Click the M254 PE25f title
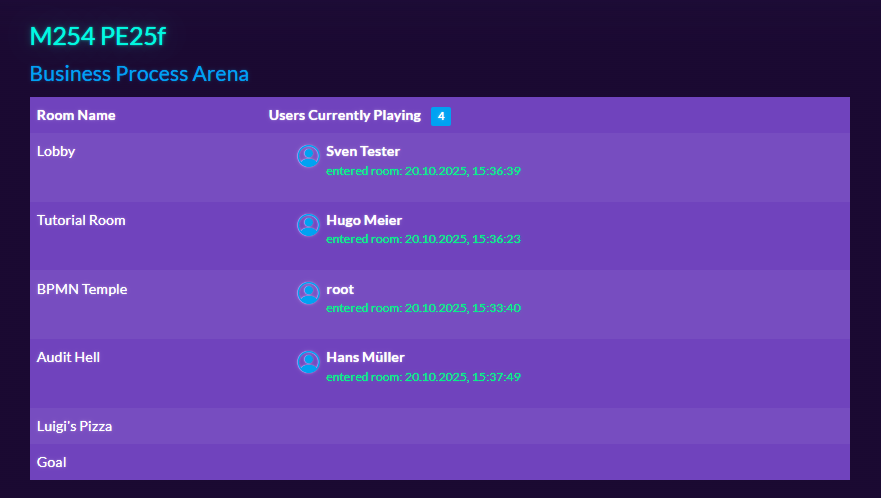 tap(98, 37)
